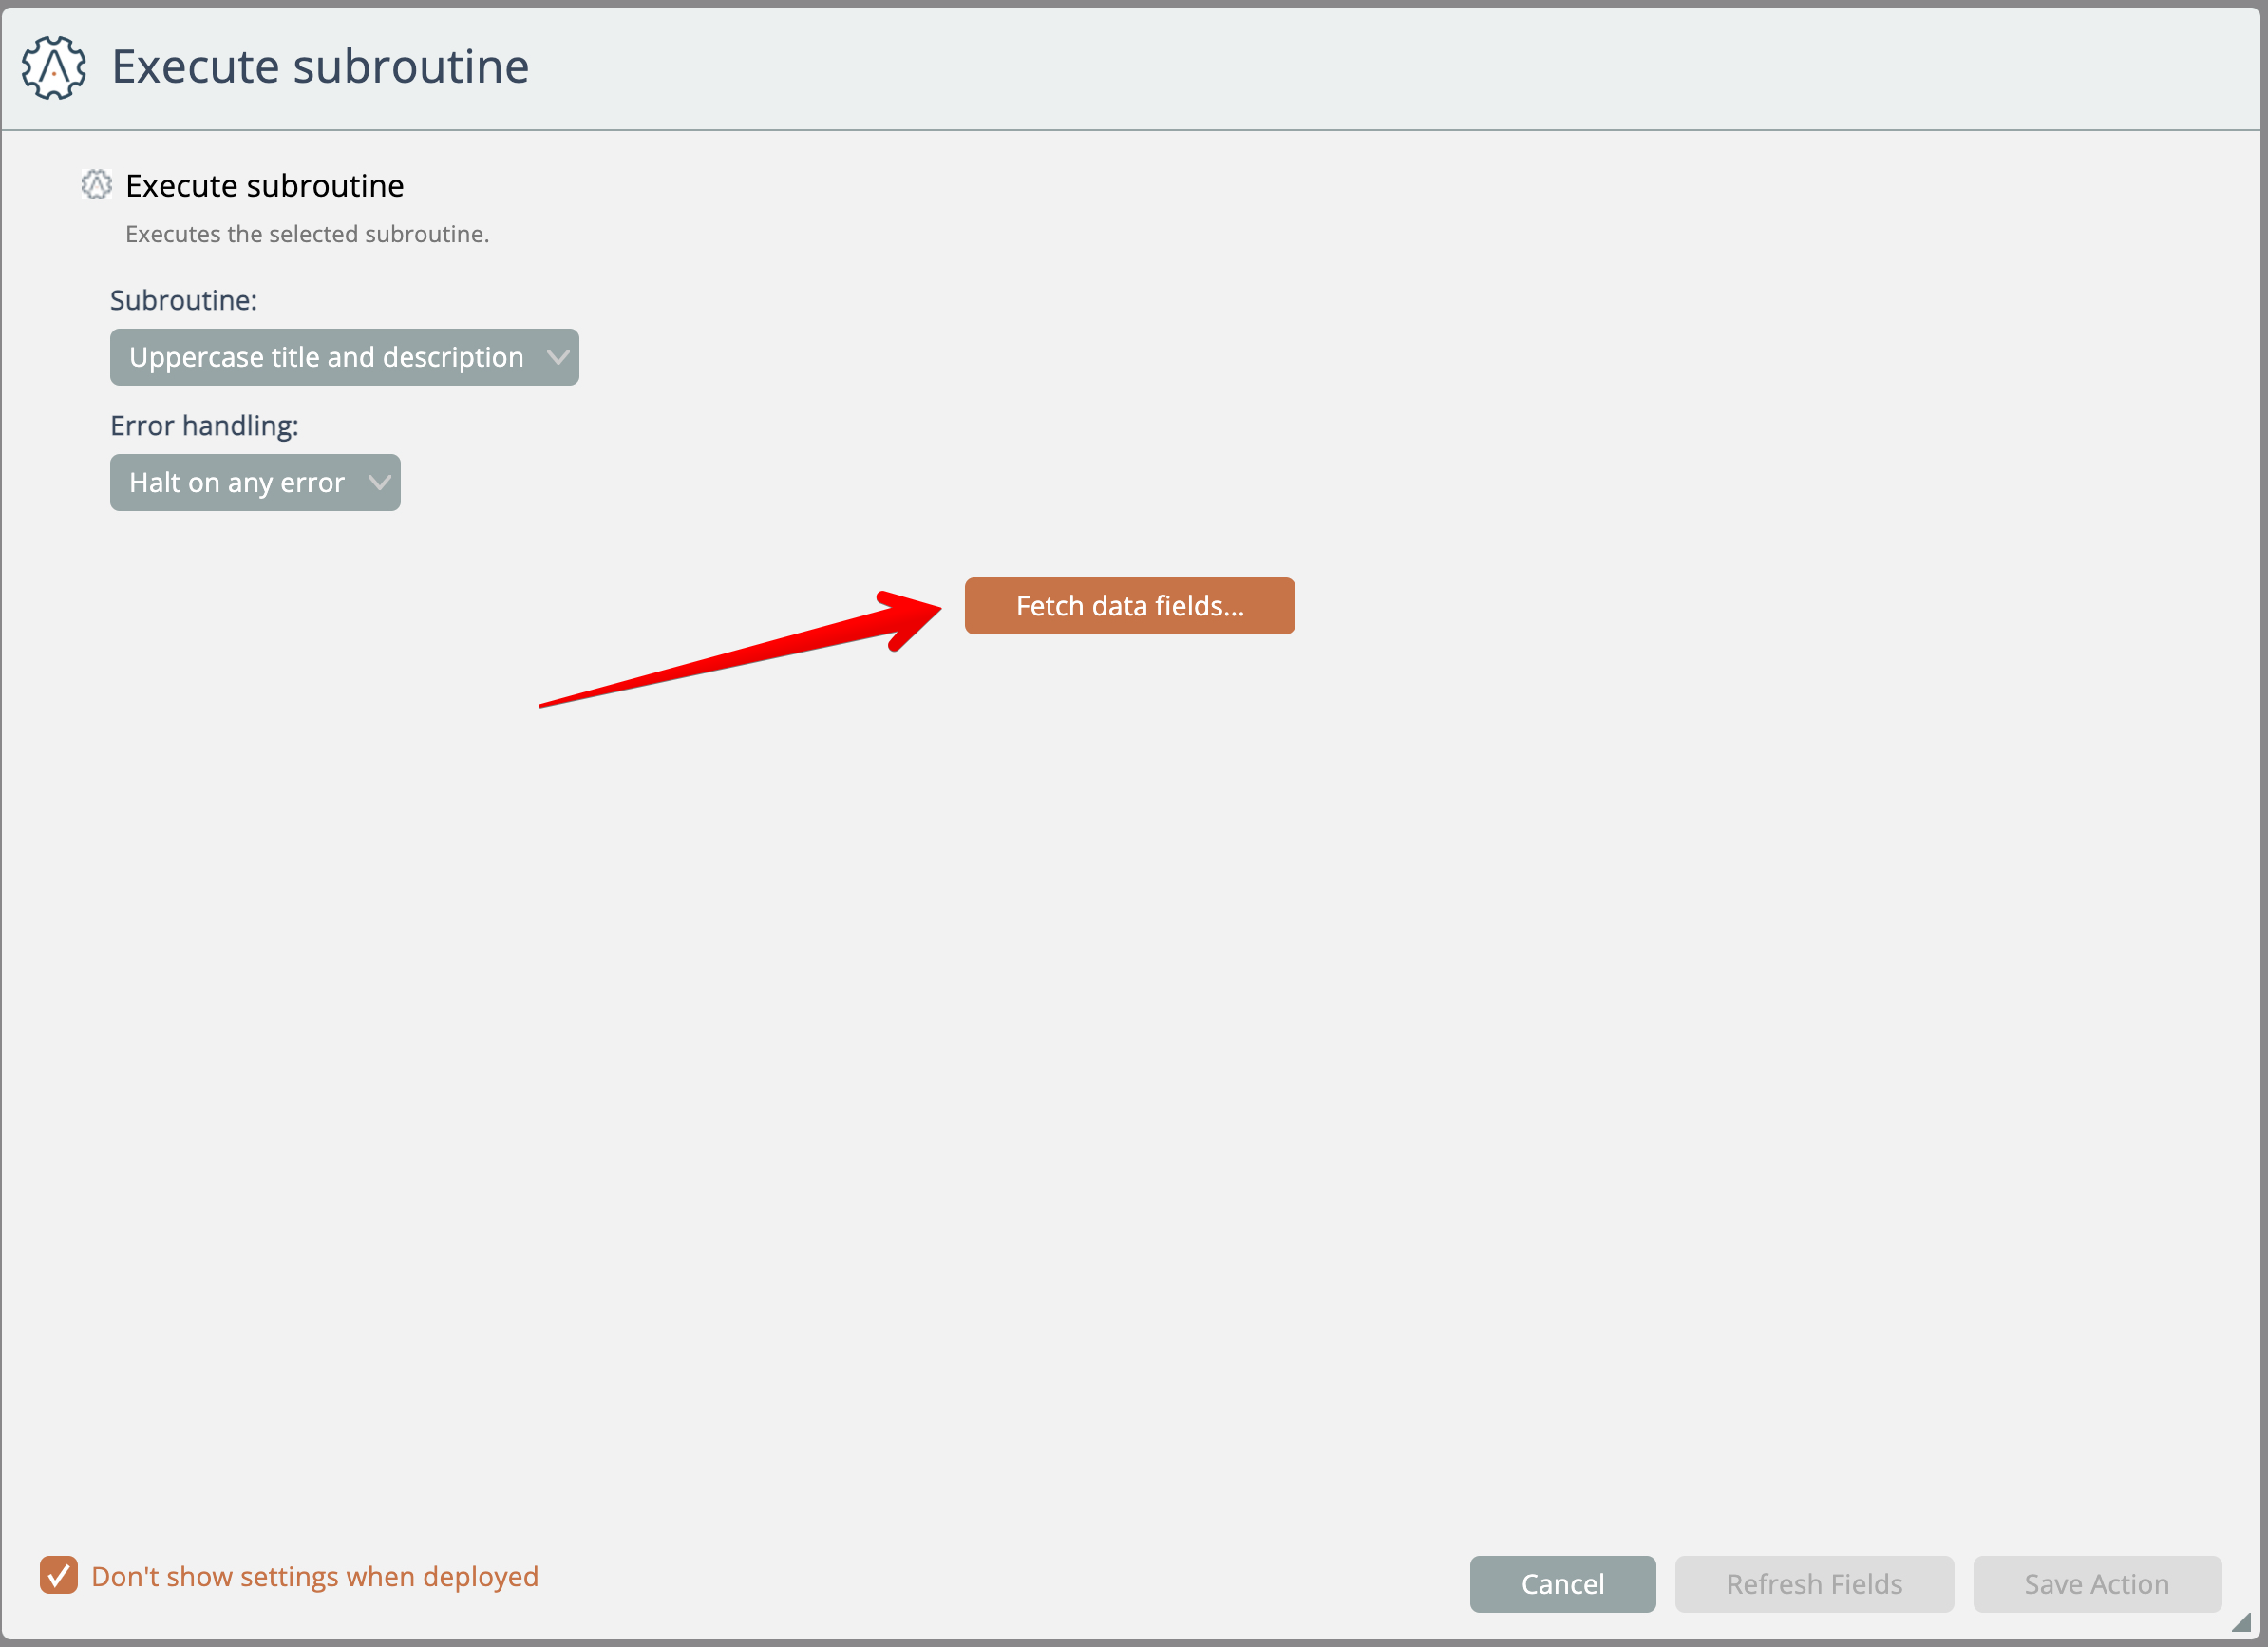
Task: Click chevron arrow on Uppercase title dropdown
Action: [x=558, y=357]
